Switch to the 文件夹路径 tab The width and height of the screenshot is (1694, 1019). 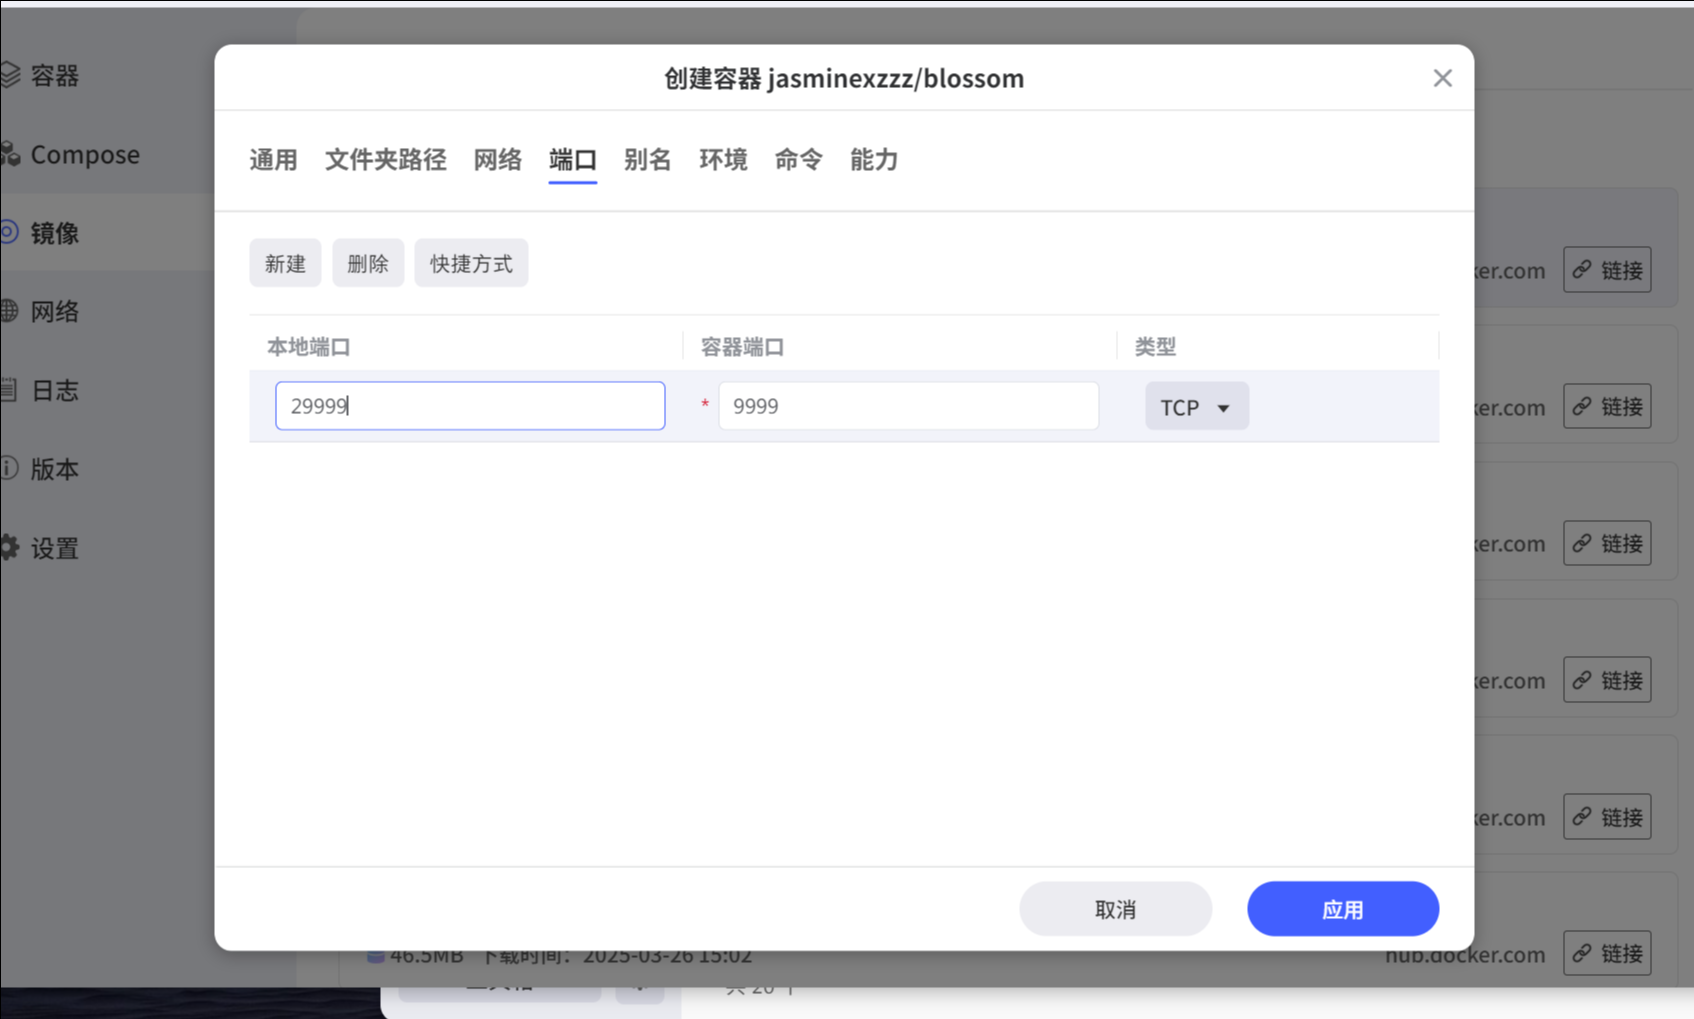pyautogui.click(x=385, y=160)
